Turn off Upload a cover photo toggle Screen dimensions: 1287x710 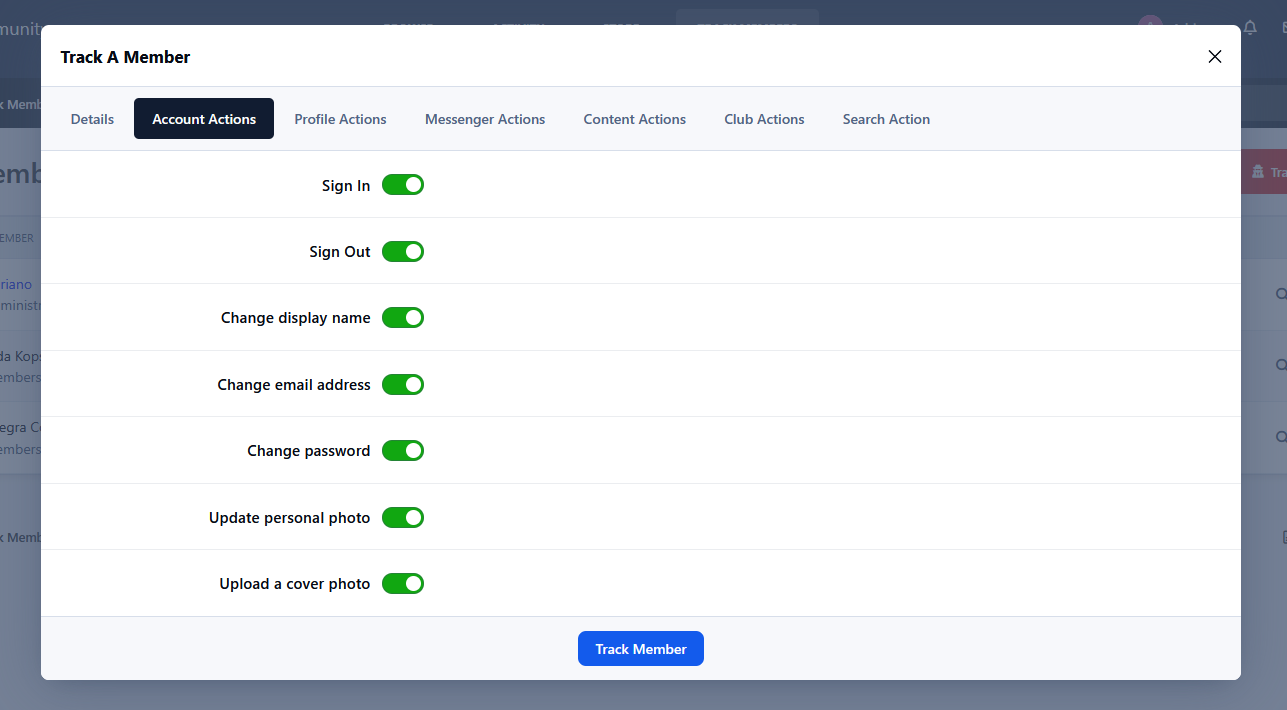click(403, 583)
